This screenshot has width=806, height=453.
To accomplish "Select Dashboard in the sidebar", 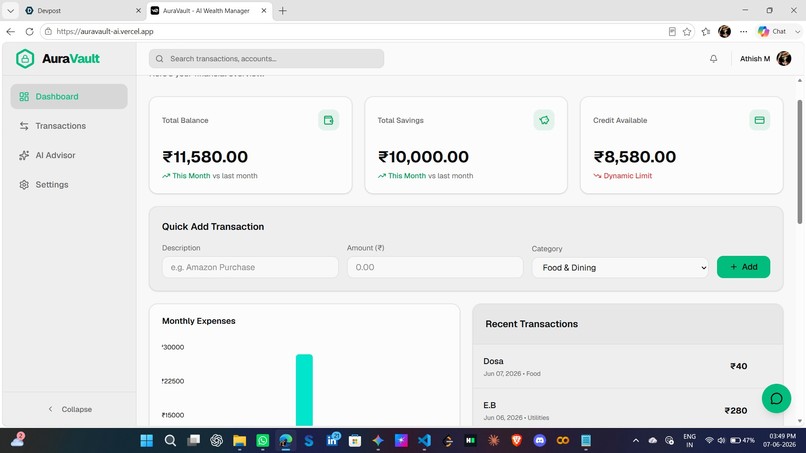I will coord(69,96).
